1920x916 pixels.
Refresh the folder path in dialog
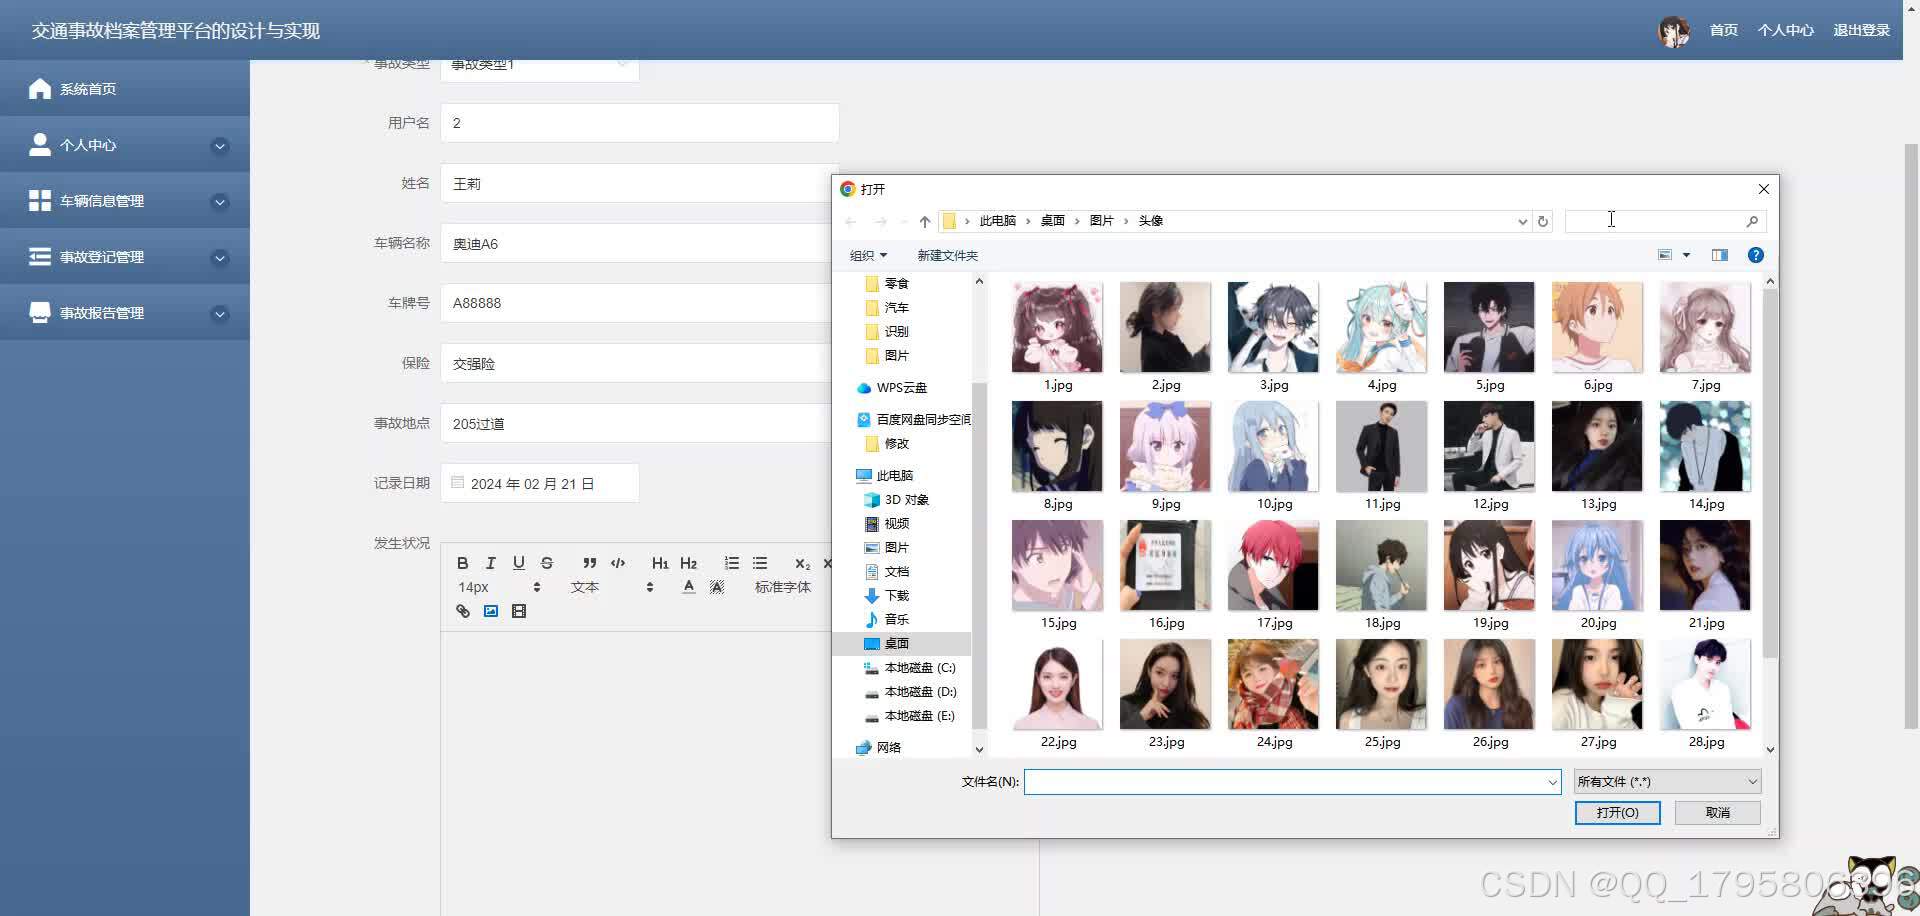pos(1543,221)
